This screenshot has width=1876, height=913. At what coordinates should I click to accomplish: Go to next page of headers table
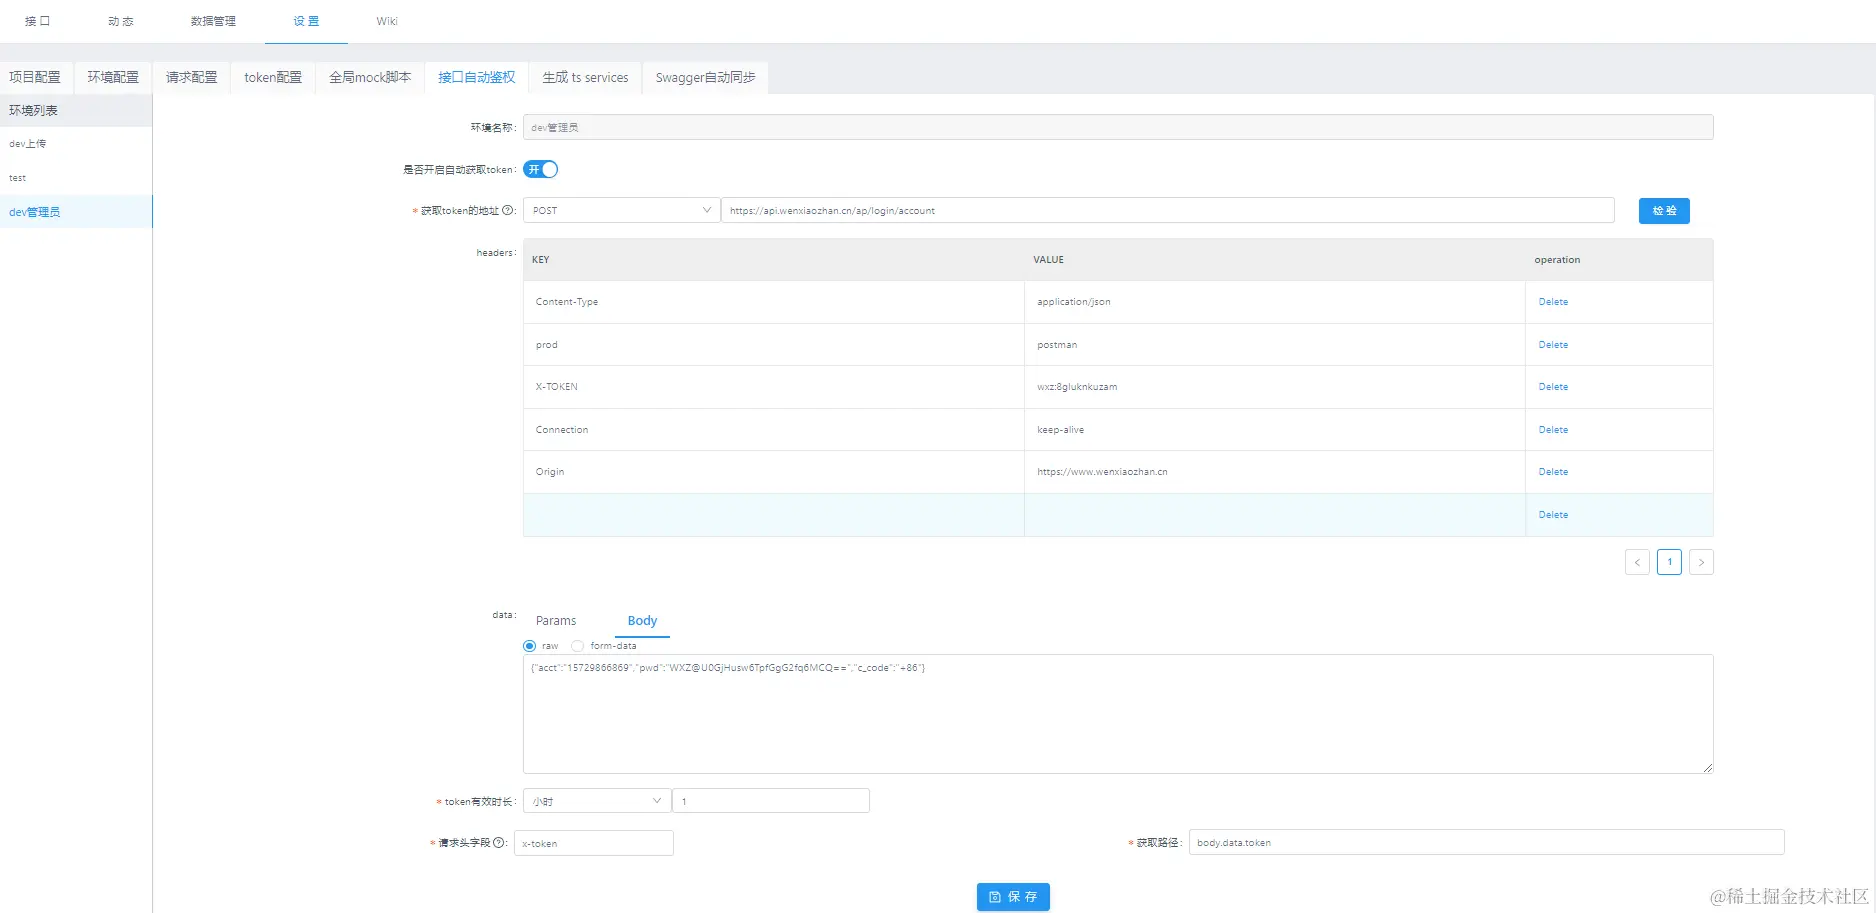coord(1701,562)
